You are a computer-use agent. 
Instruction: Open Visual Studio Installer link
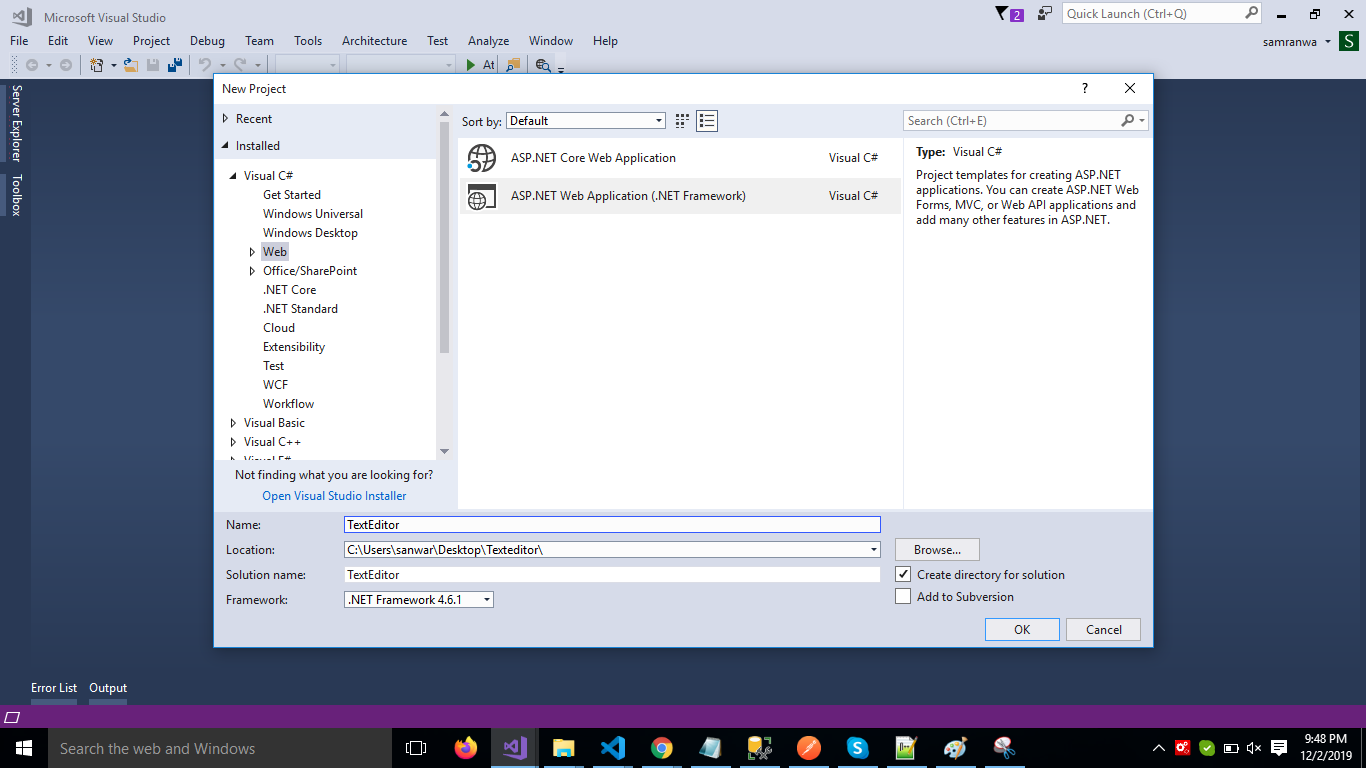click(334, 496)
